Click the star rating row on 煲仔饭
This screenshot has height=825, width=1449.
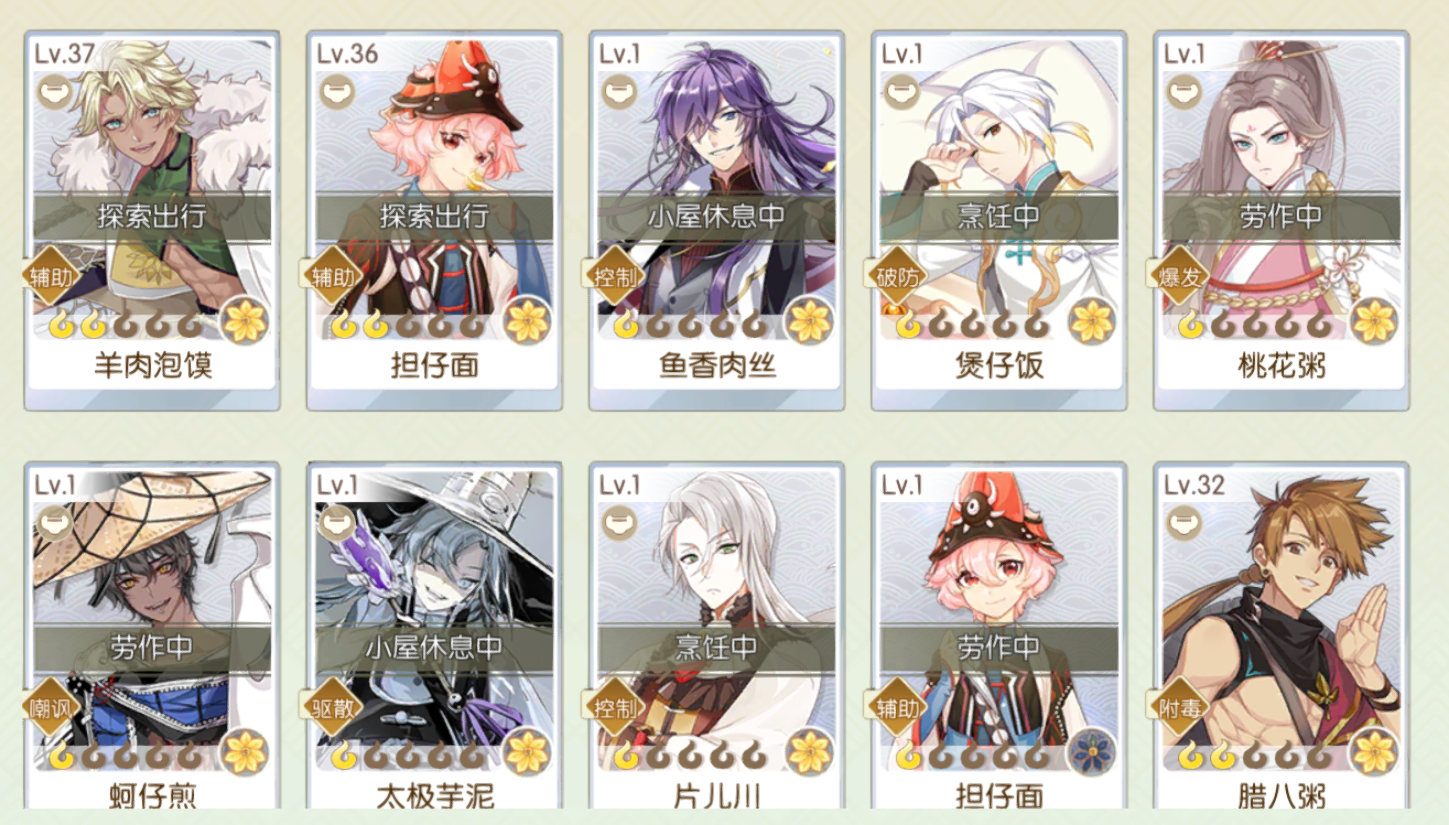(970, 325)
